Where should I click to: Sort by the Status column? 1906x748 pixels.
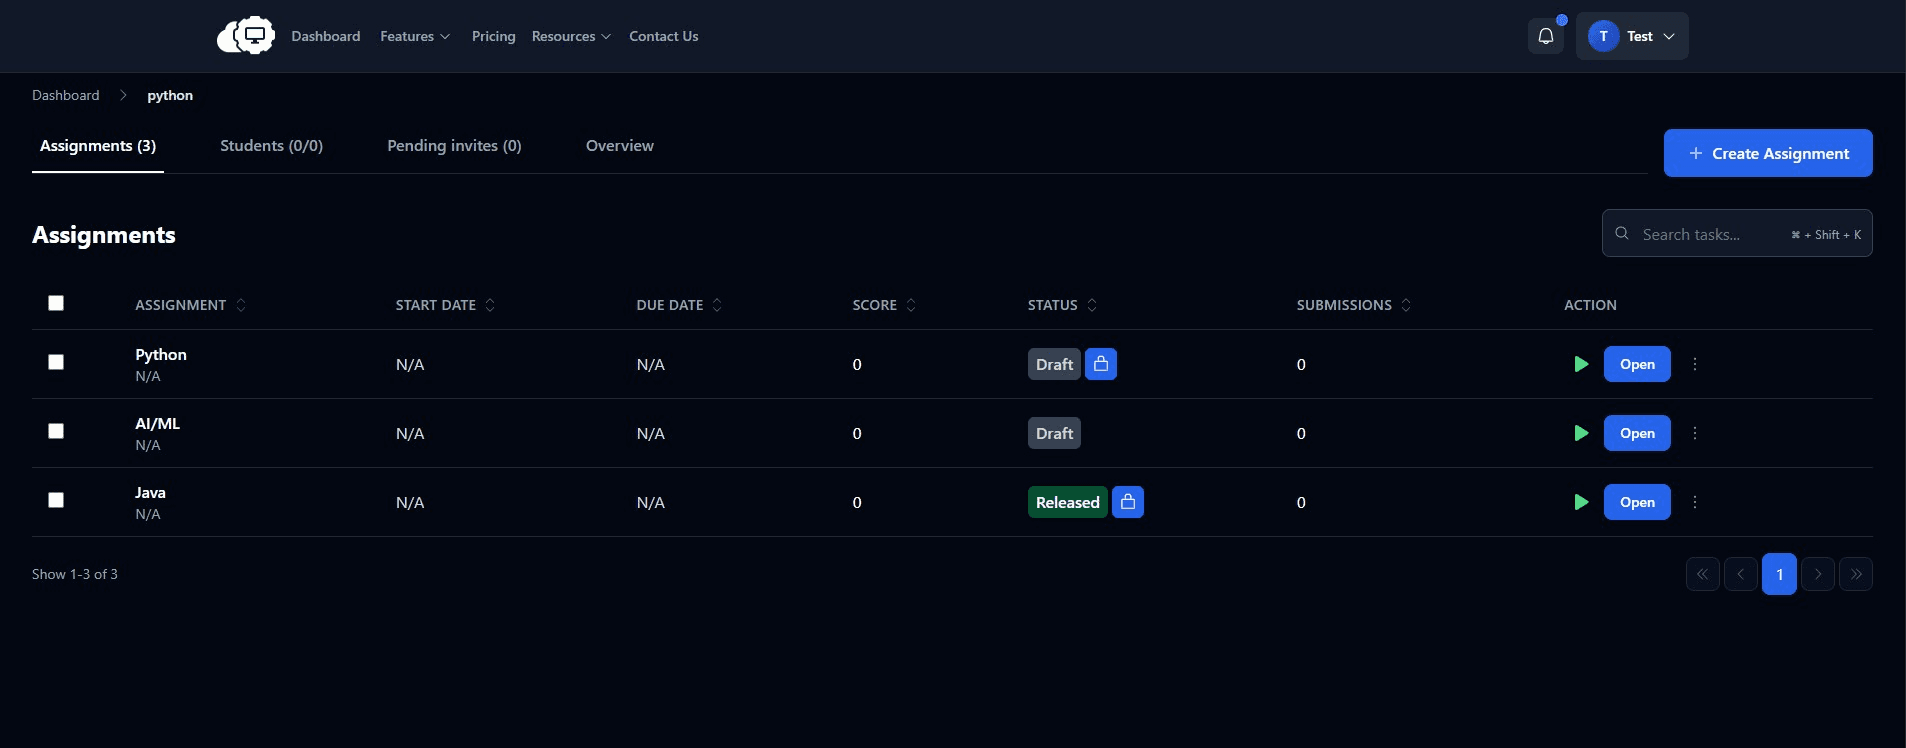[1092, 305]
